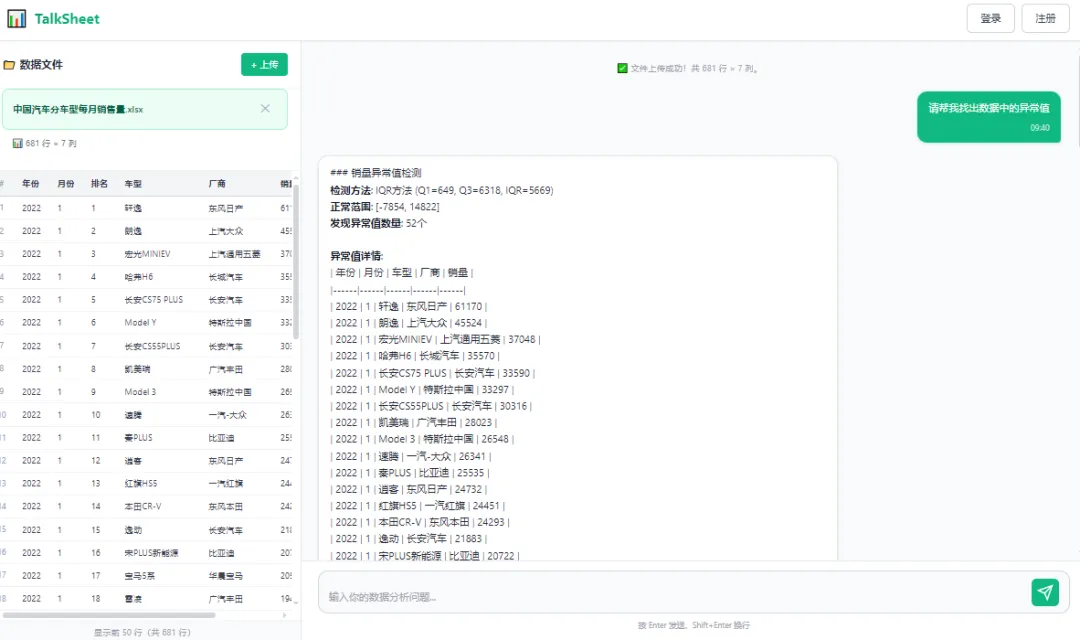Click the 发现异常值数量 52个 line
The height and width of the screenshot is (640, 1080).
(378, 223)
